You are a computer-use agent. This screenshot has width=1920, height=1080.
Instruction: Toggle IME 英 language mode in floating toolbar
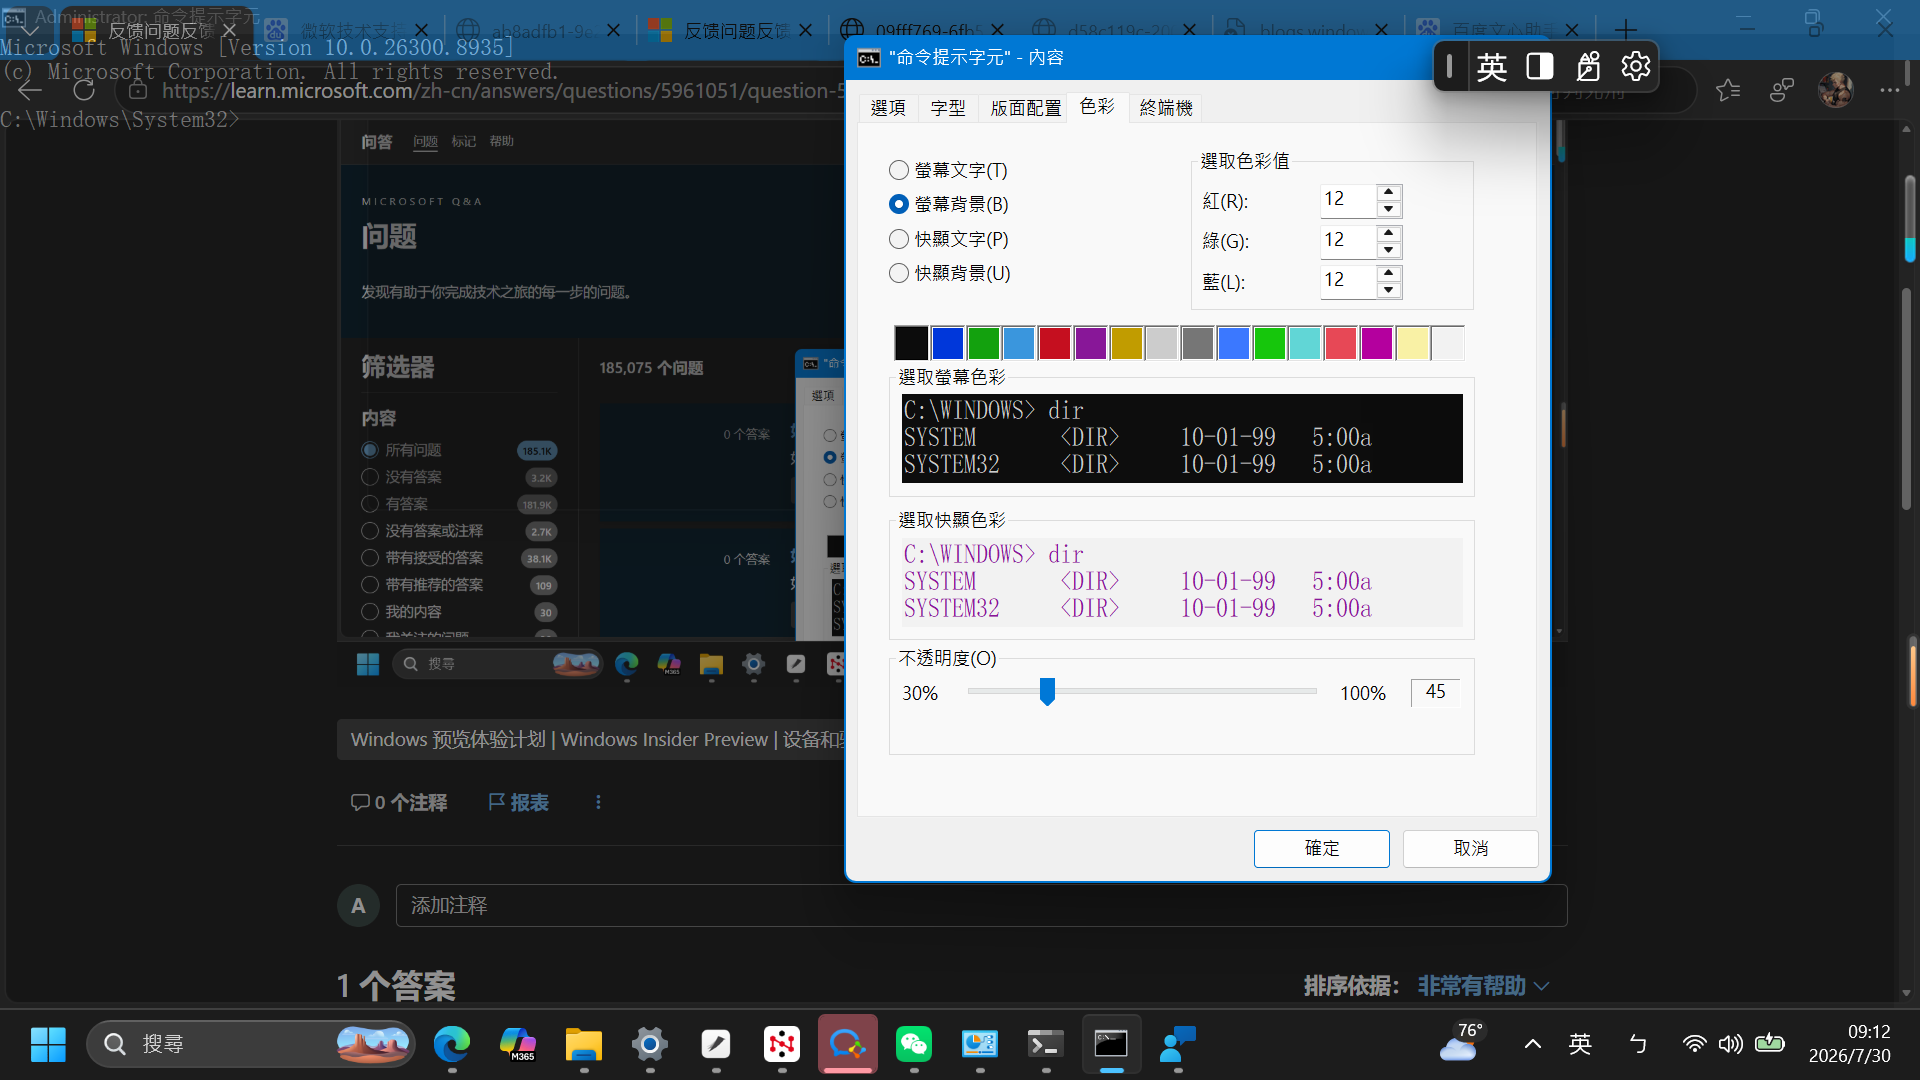click(x=1491, y=66)
